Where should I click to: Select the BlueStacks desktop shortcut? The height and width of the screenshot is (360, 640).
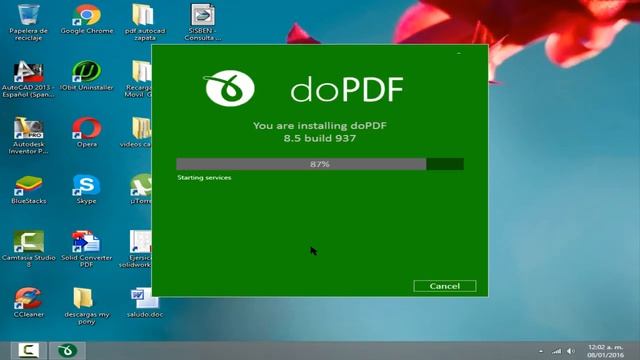[28, 189]
